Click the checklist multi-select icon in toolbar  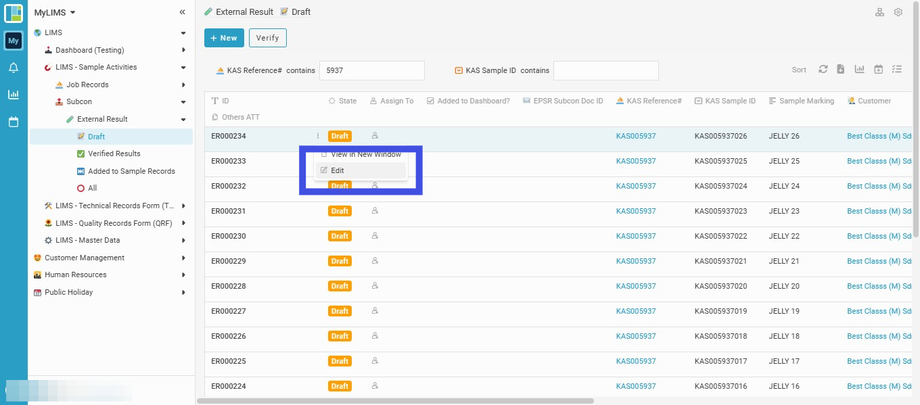click(897, 69)
